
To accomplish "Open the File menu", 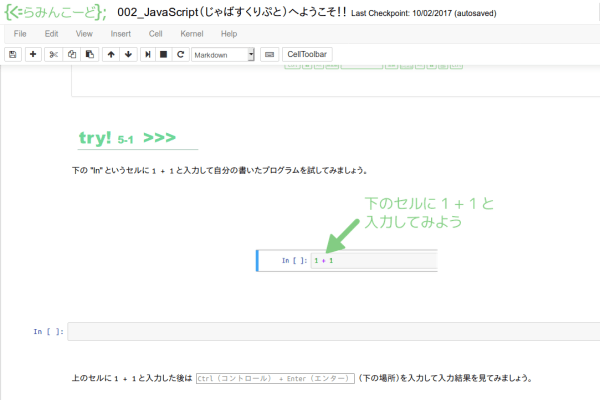I will tap(20, 34).
